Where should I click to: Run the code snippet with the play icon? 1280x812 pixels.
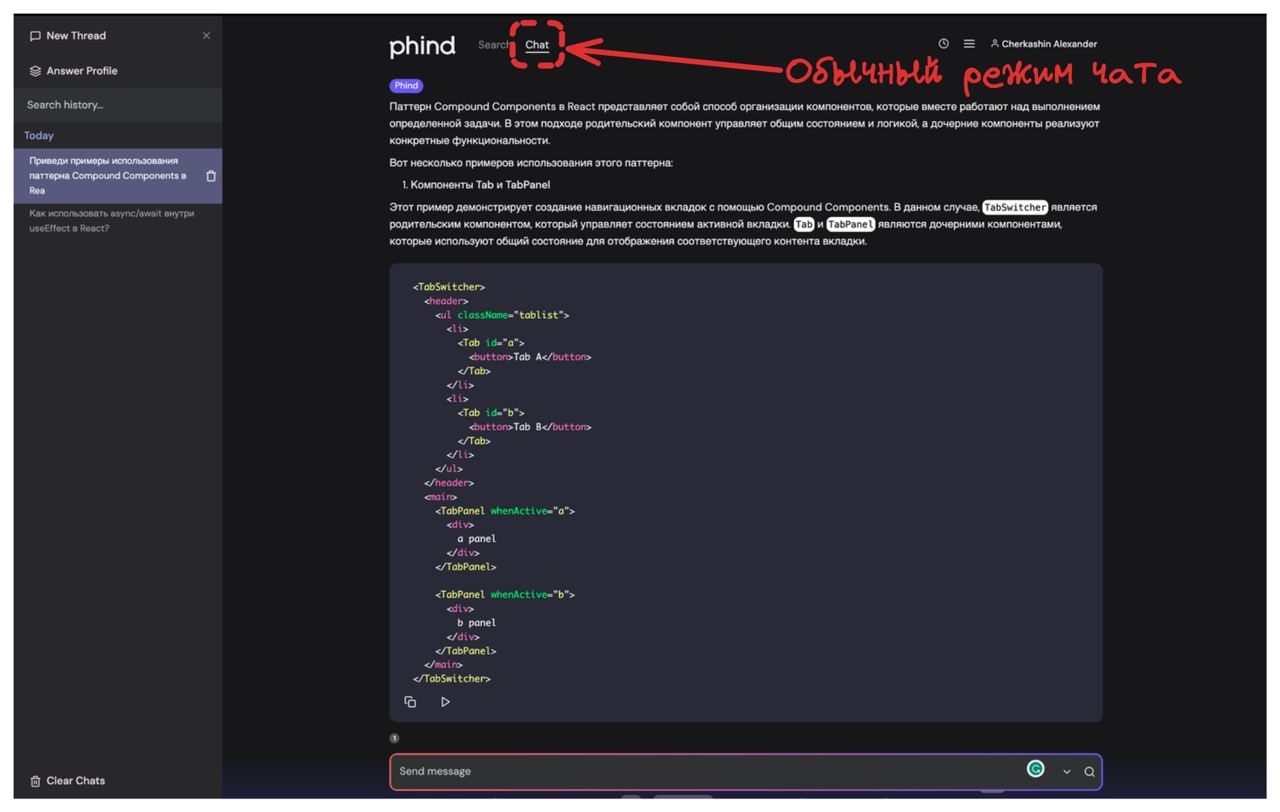[445, 701]
